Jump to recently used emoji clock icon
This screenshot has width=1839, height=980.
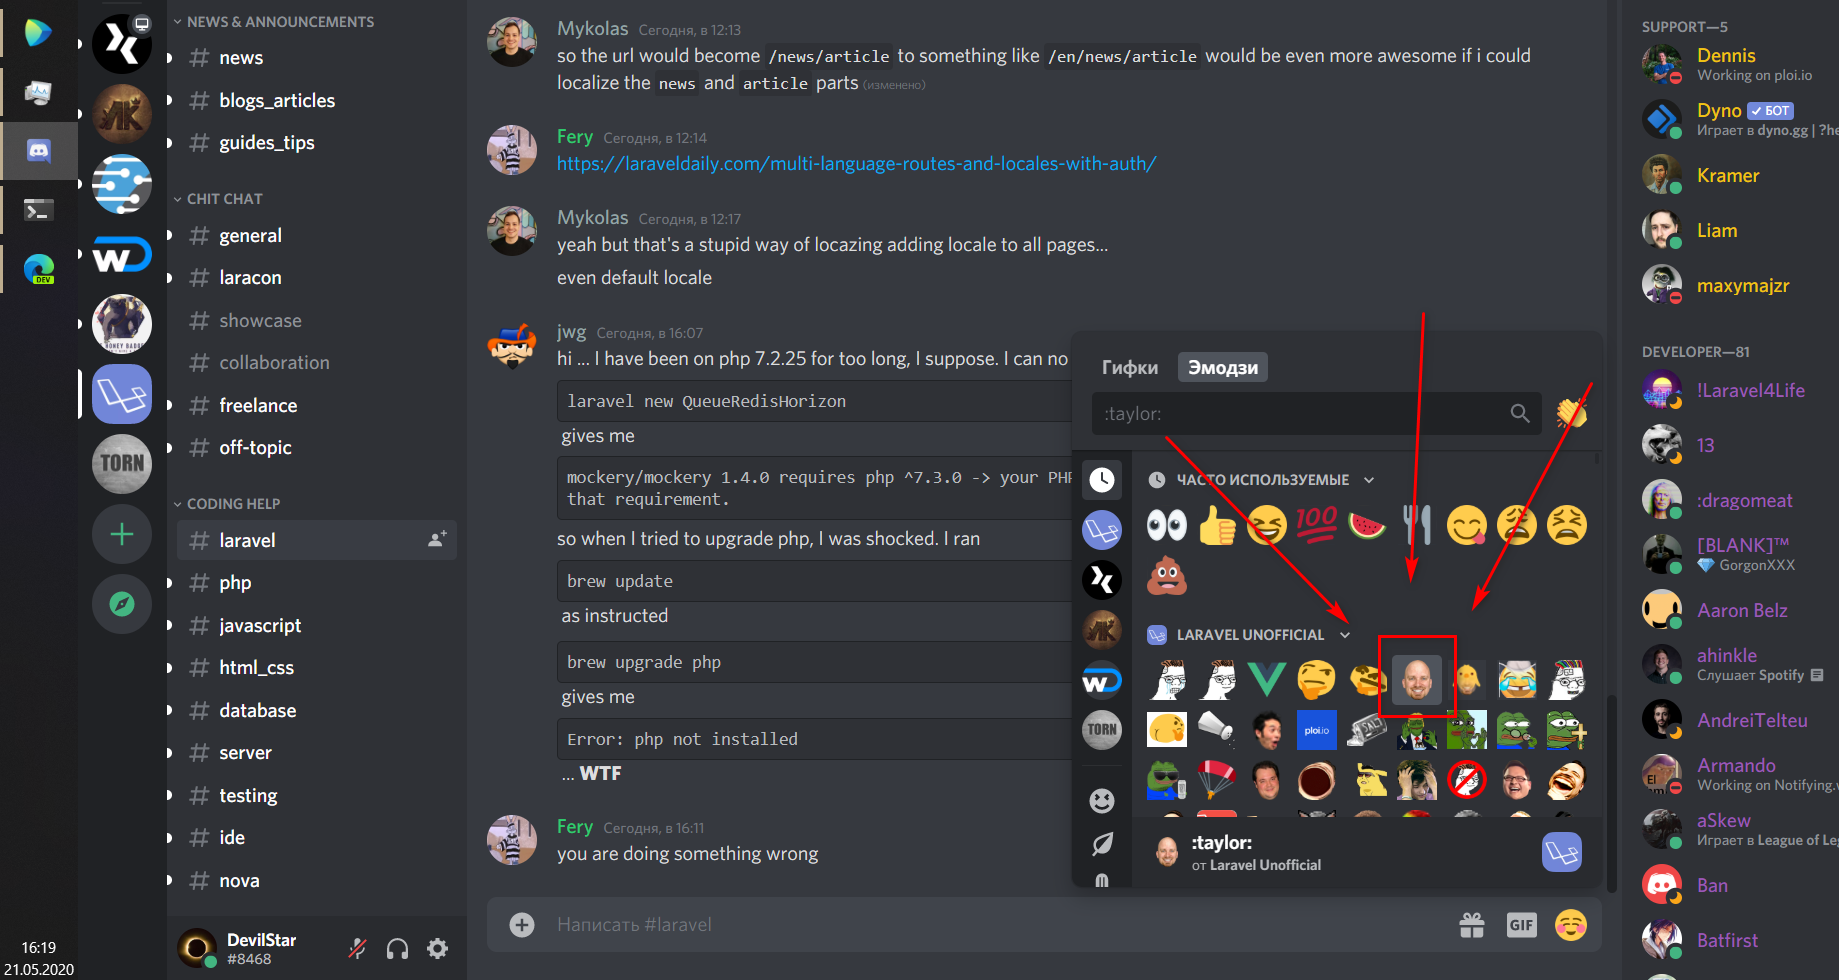[1102, 480]
